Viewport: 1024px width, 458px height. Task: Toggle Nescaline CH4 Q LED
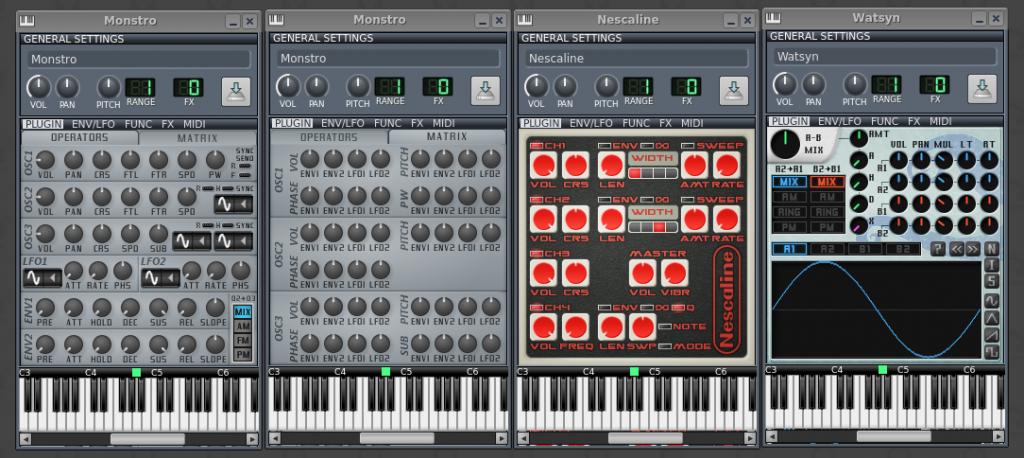678,307
